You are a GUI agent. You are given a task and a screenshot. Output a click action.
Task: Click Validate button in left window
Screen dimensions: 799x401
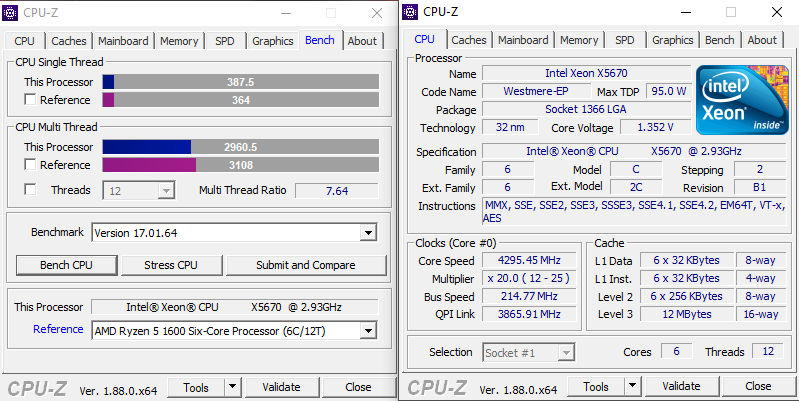coord(281,387)
